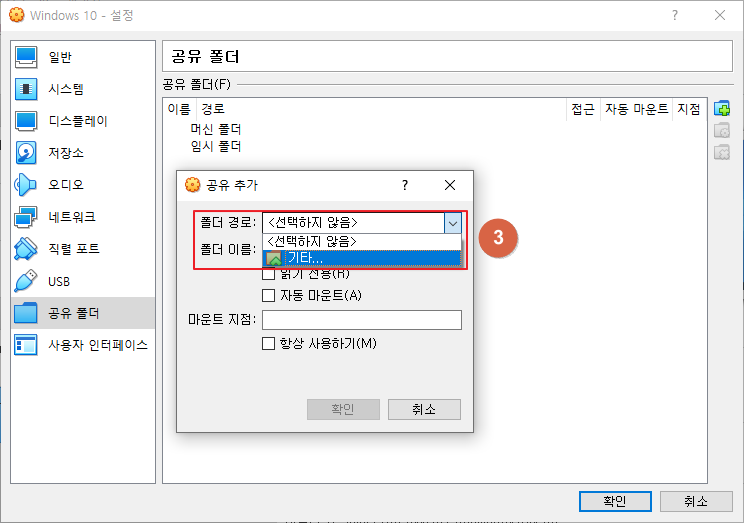
Task: Click the 자동 마운트 column header
Action: coord(636,109)
